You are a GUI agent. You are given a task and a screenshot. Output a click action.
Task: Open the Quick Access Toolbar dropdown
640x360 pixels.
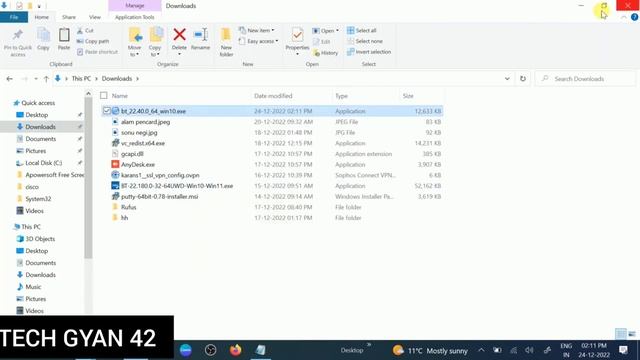click(39, 6)
